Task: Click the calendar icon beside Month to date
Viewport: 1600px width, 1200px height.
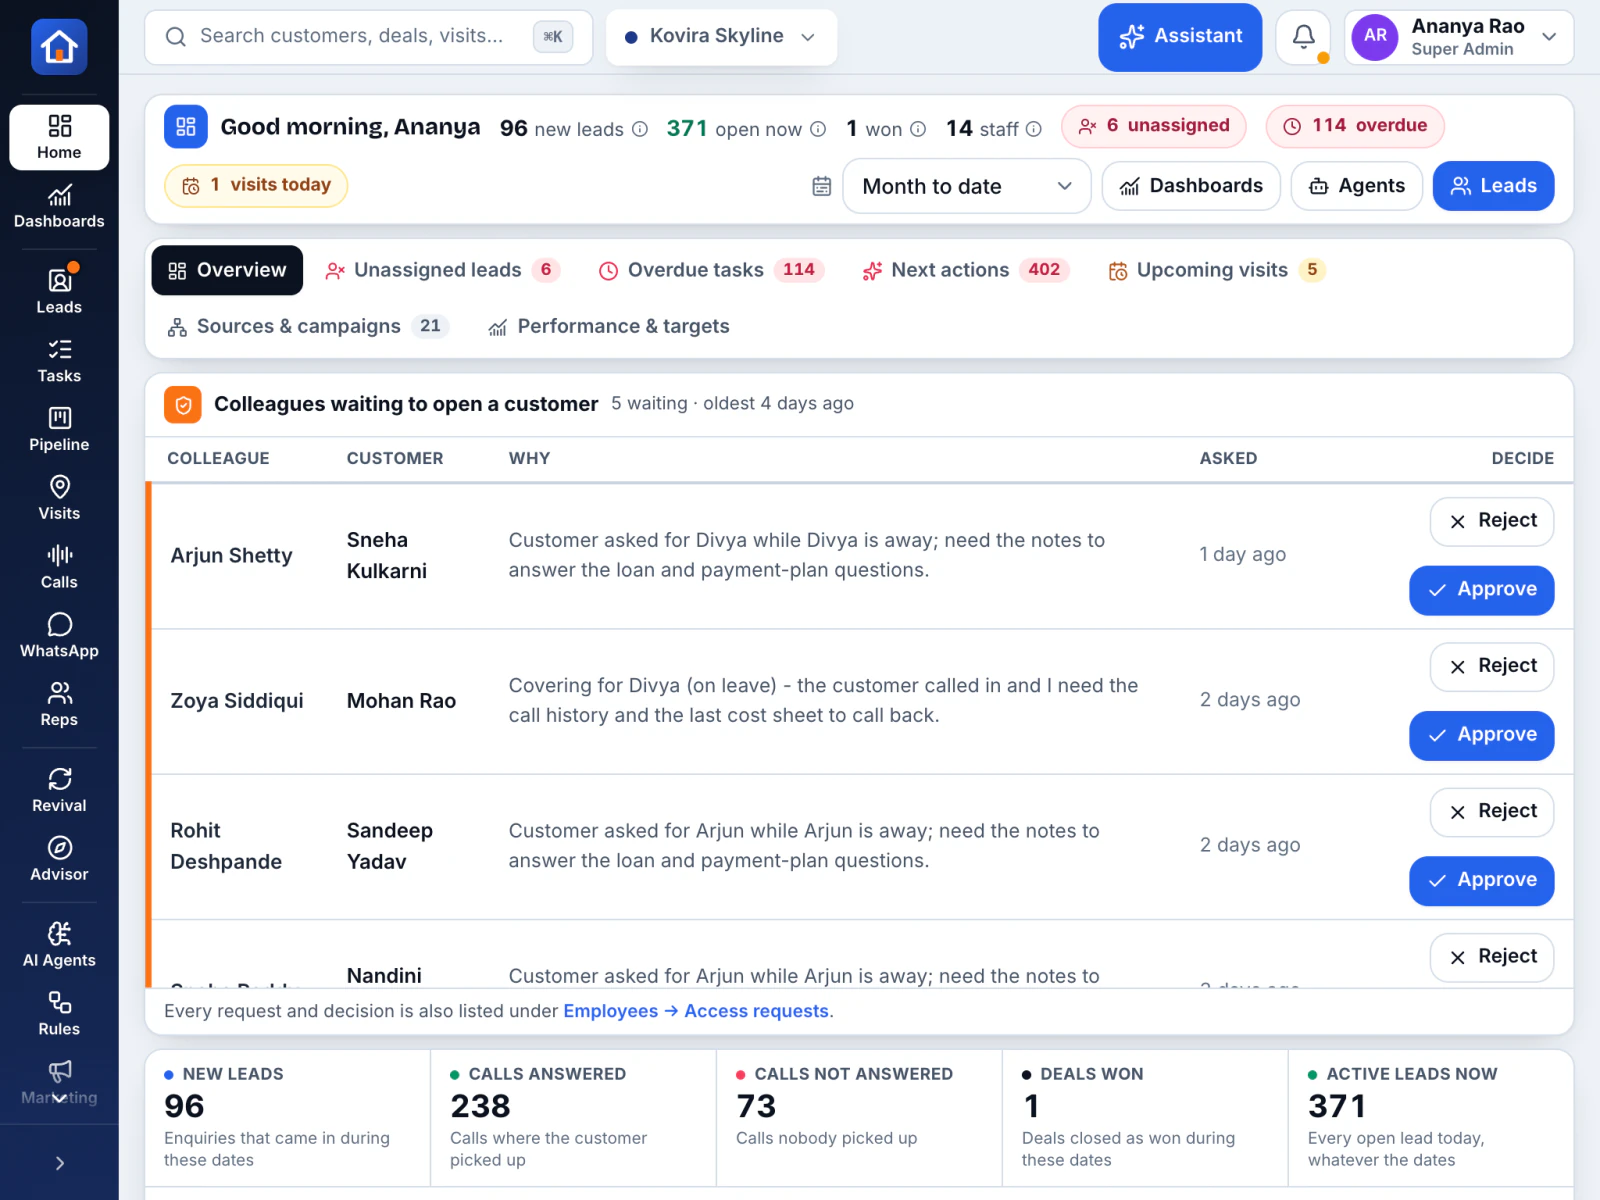Action: (822, 186)
